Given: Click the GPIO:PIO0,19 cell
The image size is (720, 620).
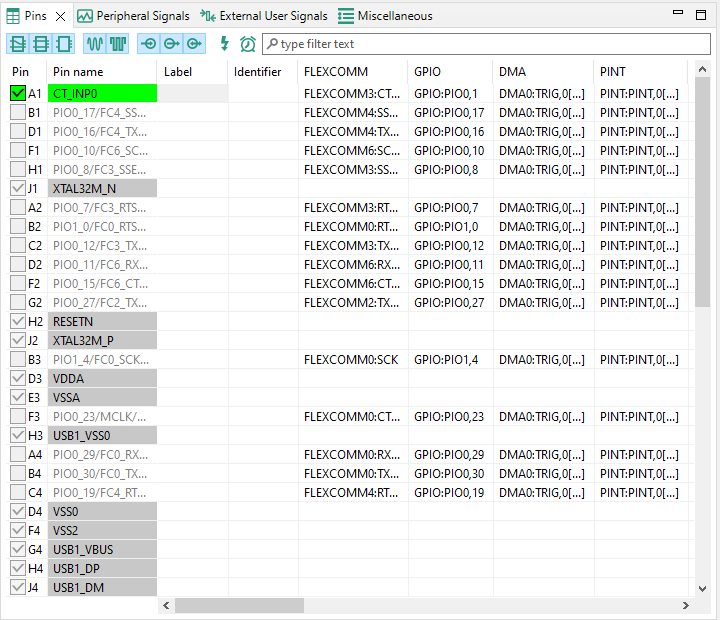Looking at the screenshot, I should (x=451, y=492).
